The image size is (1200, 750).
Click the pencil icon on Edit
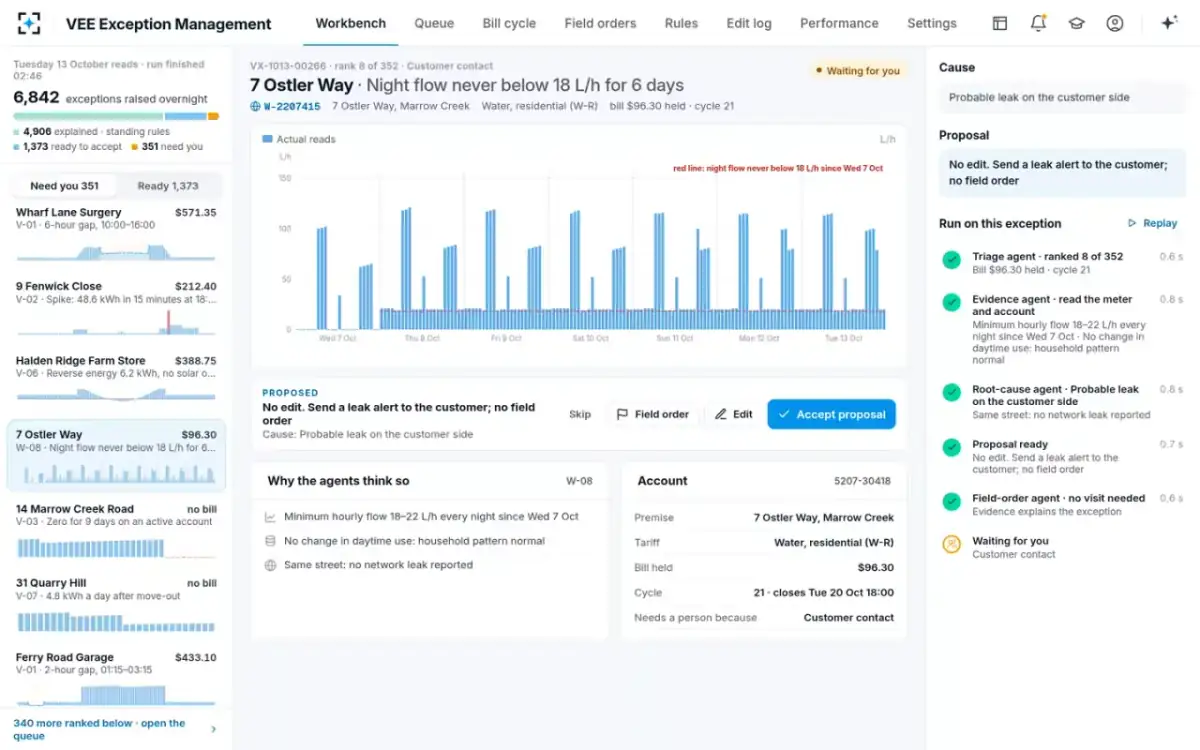click(x=721, y=414)
